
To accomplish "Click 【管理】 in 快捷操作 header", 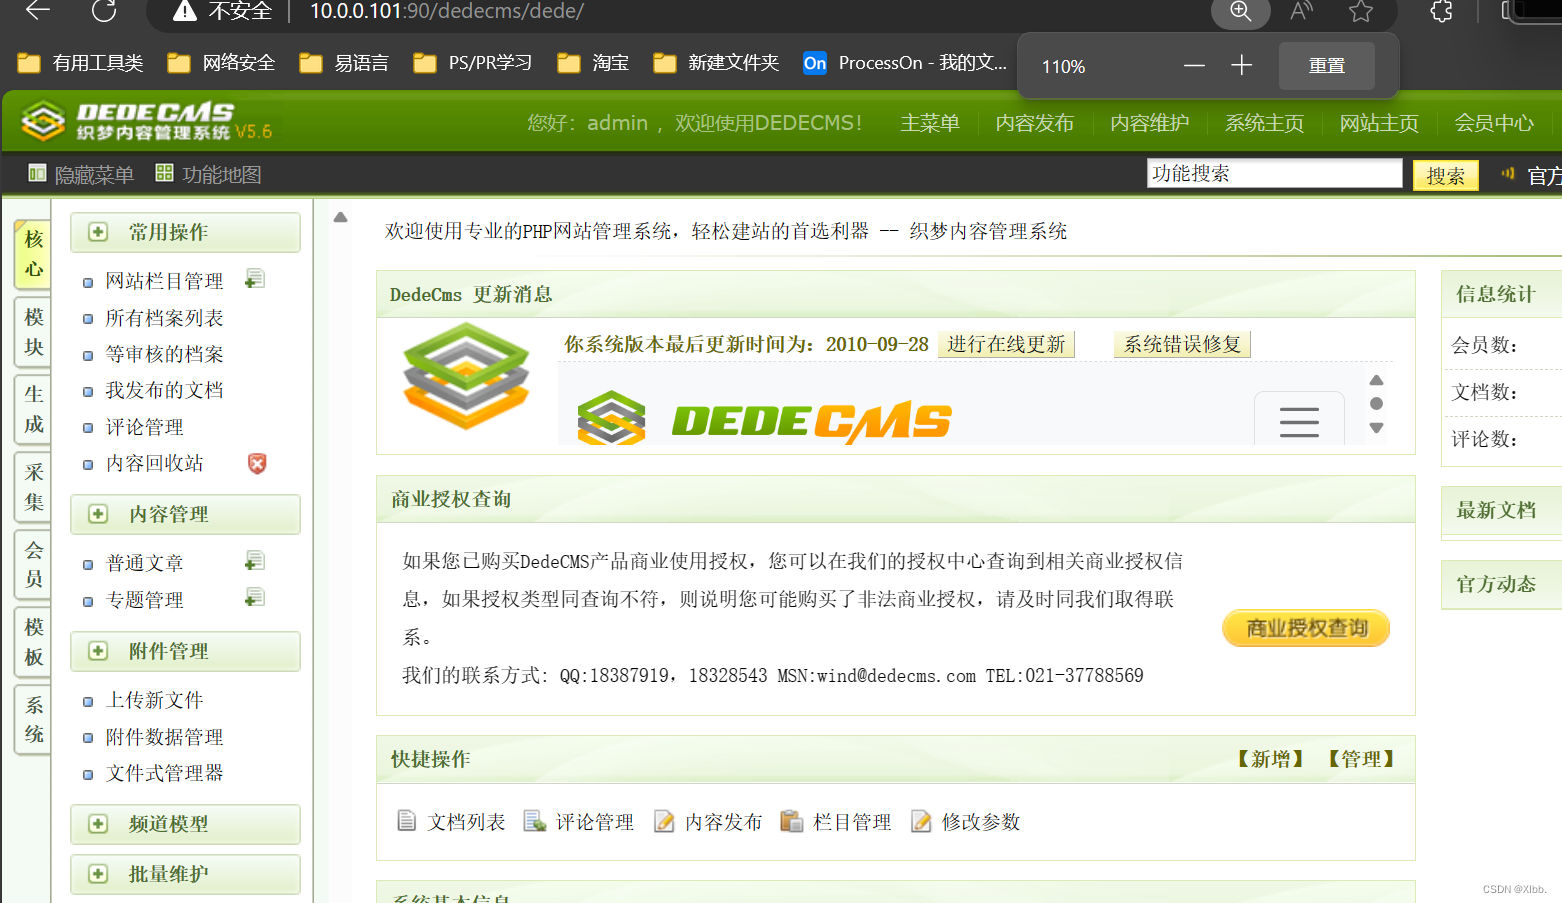I will (1361, 759).
